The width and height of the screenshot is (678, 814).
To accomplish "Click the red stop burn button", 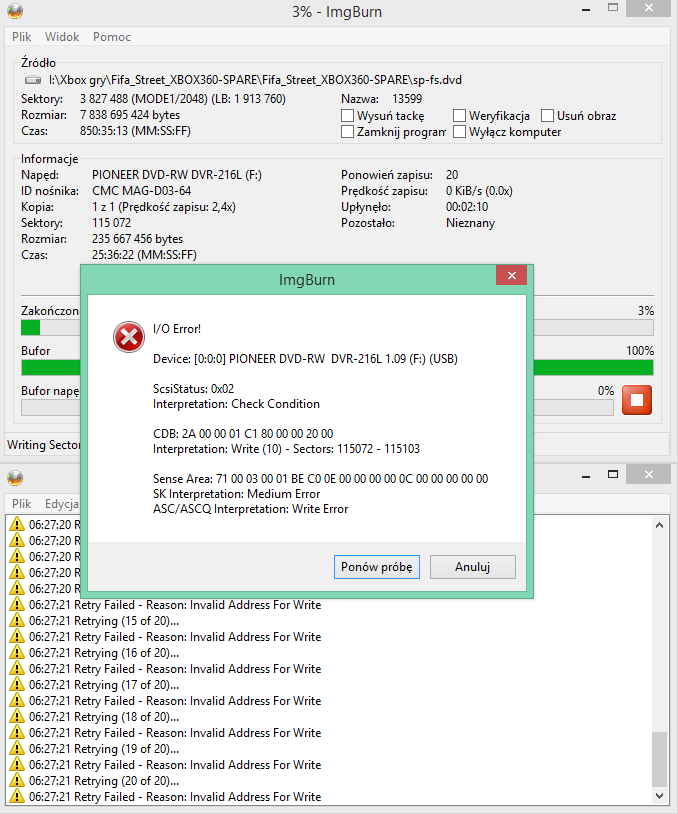I will coord(636,400).
